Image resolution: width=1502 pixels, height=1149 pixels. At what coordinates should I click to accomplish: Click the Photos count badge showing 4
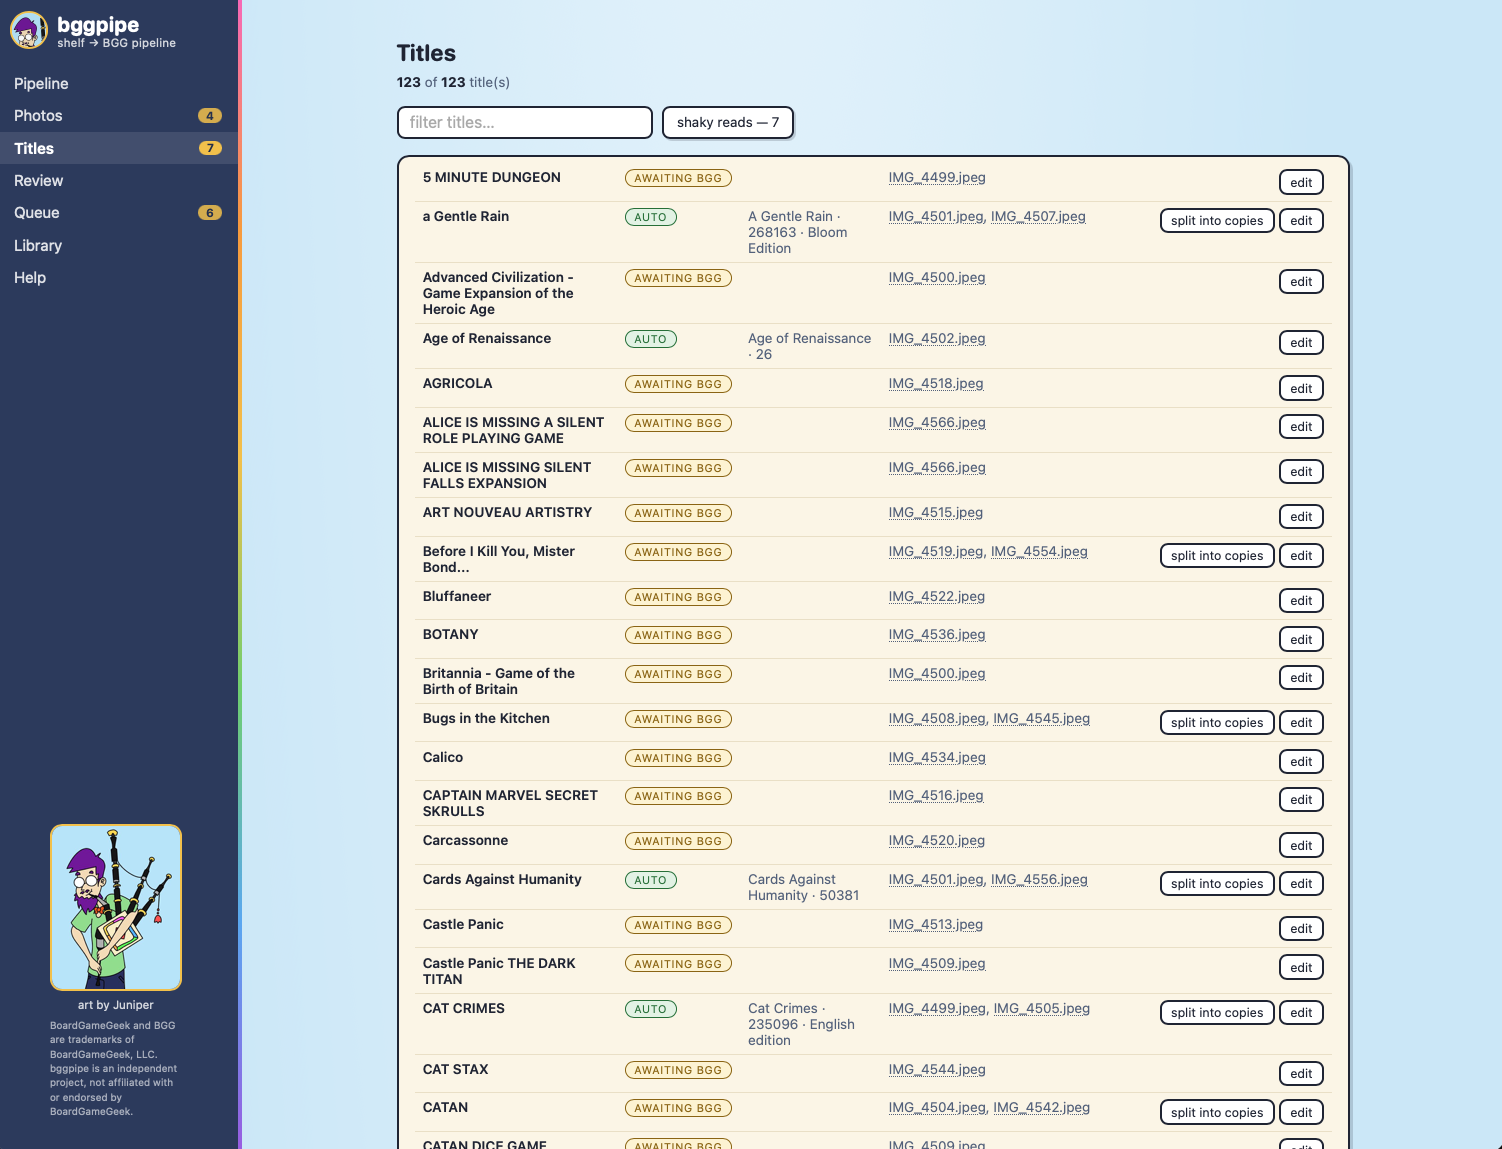tap(210, 116)
